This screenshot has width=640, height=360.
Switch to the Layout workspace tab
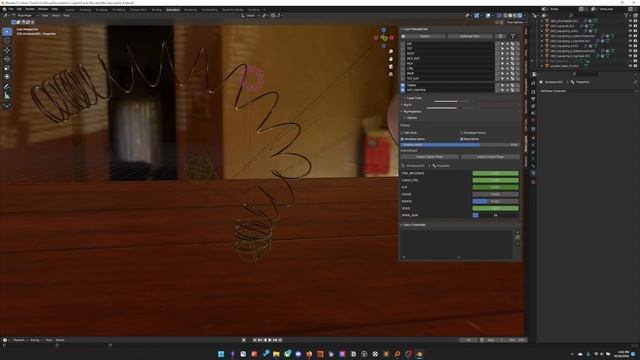71,9
